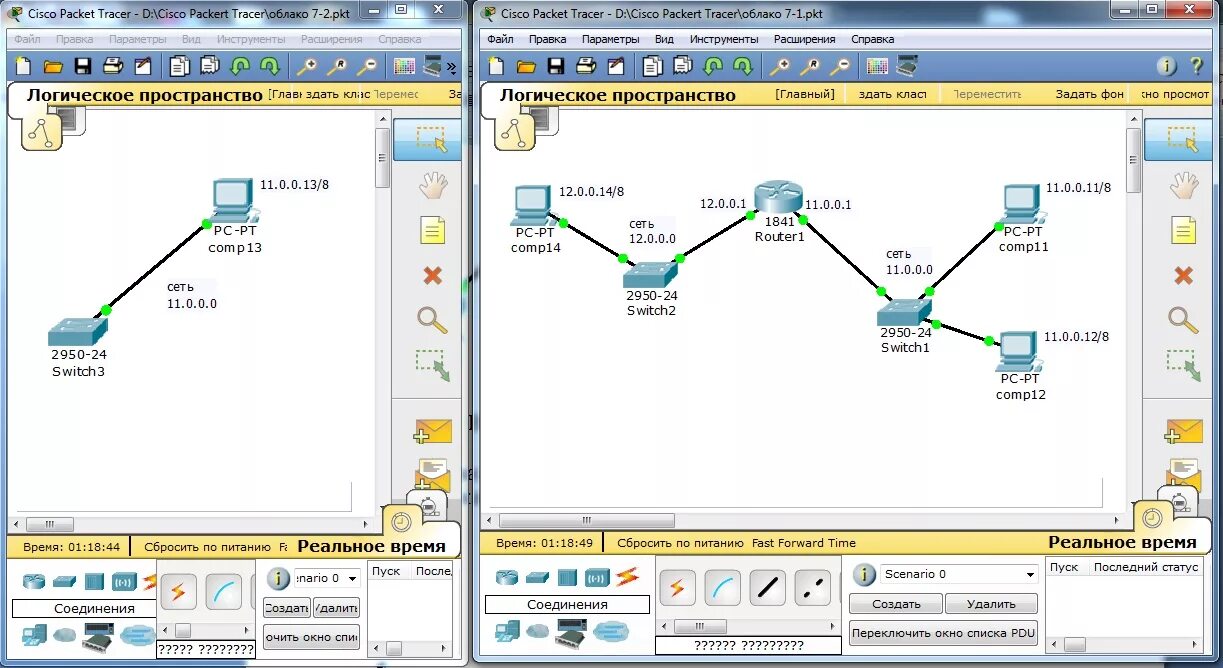The height and width of the screenshot is (668, 1223).
Task: Expand toolbar overflow chevron in облако 7-2 window
Action: tap(451, 67)
